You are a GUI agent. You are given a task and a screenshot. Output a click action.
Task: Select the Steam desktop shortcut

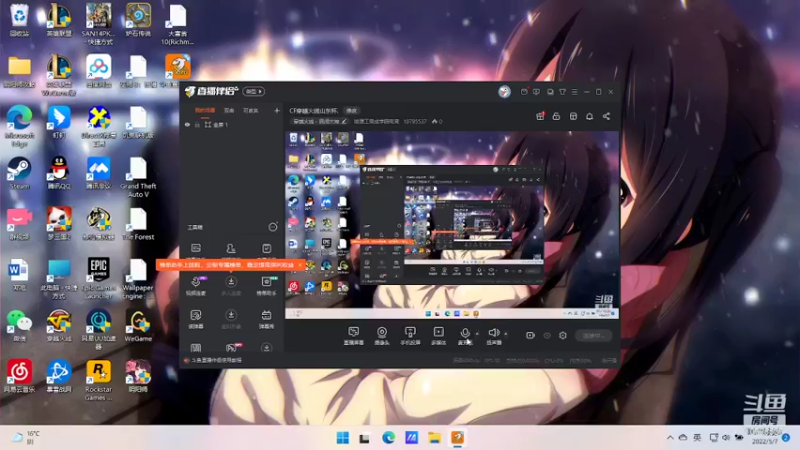(19, 173)
